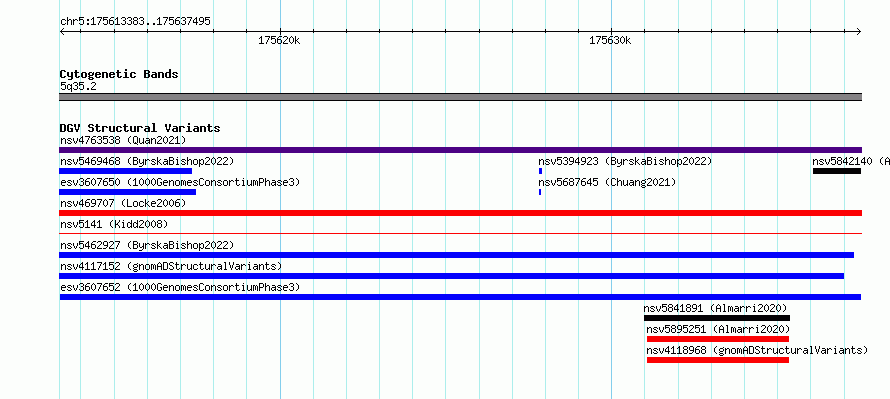This screenshot has width=890, height=399.
Task: Select the 5q35.2 band label
Action: pos(78,87)
